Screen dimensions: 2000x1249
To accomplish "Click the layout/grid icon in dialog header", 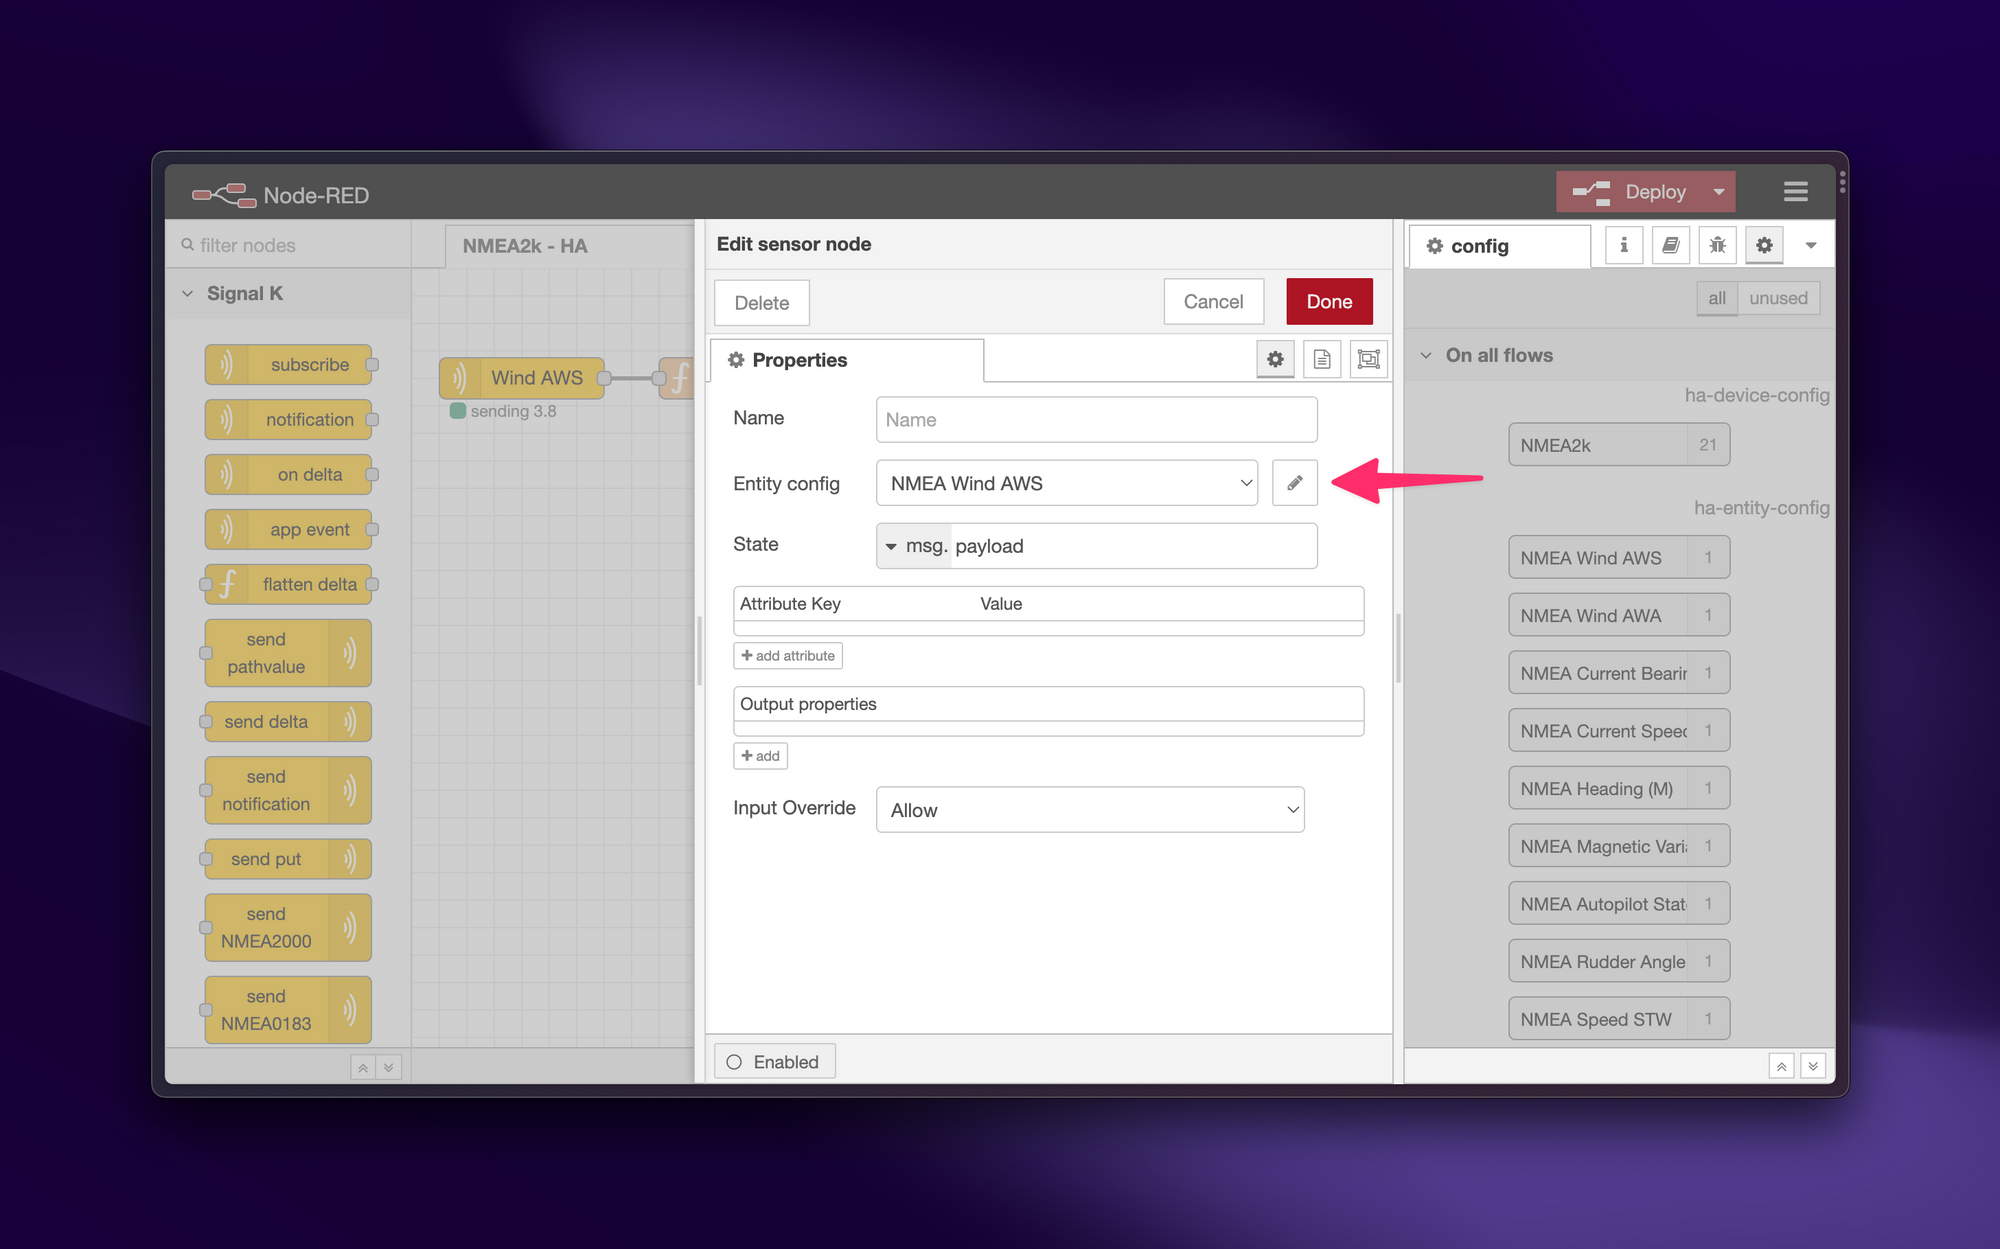I will (1367, 360).
